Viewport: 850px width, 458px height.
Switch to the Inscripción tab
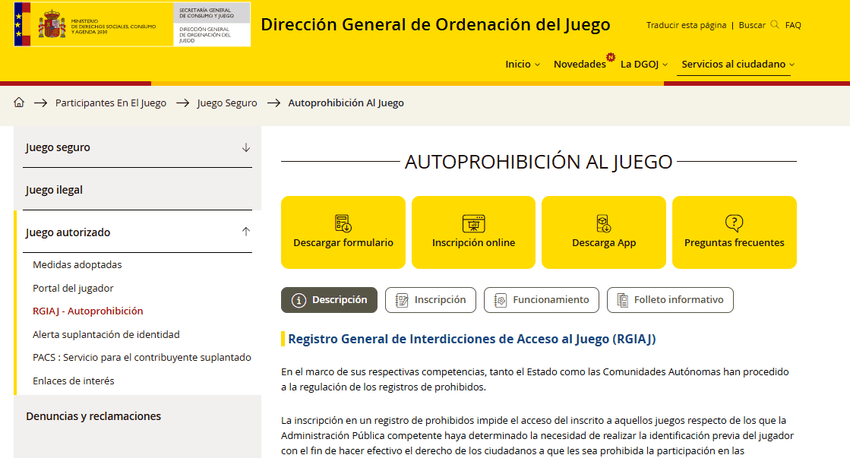click(x=430, y=300)
